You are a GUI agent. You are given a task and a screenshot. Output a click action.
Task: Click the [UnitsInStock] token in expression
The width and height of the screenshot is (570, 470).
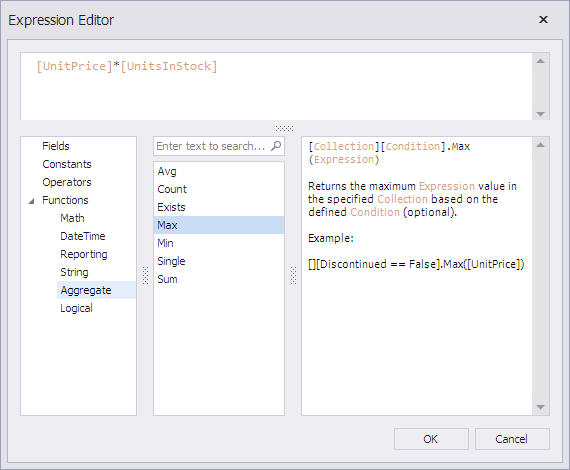tap(169, 67)
